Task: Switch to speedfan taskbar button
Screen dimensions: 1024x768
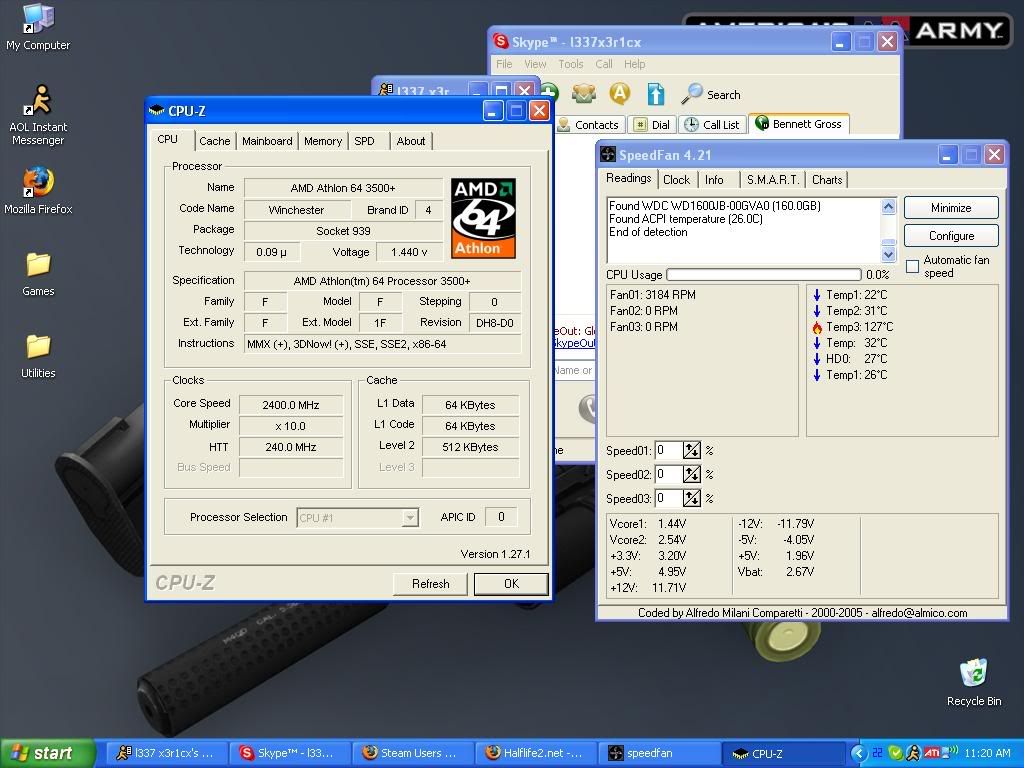Action: 660,753
